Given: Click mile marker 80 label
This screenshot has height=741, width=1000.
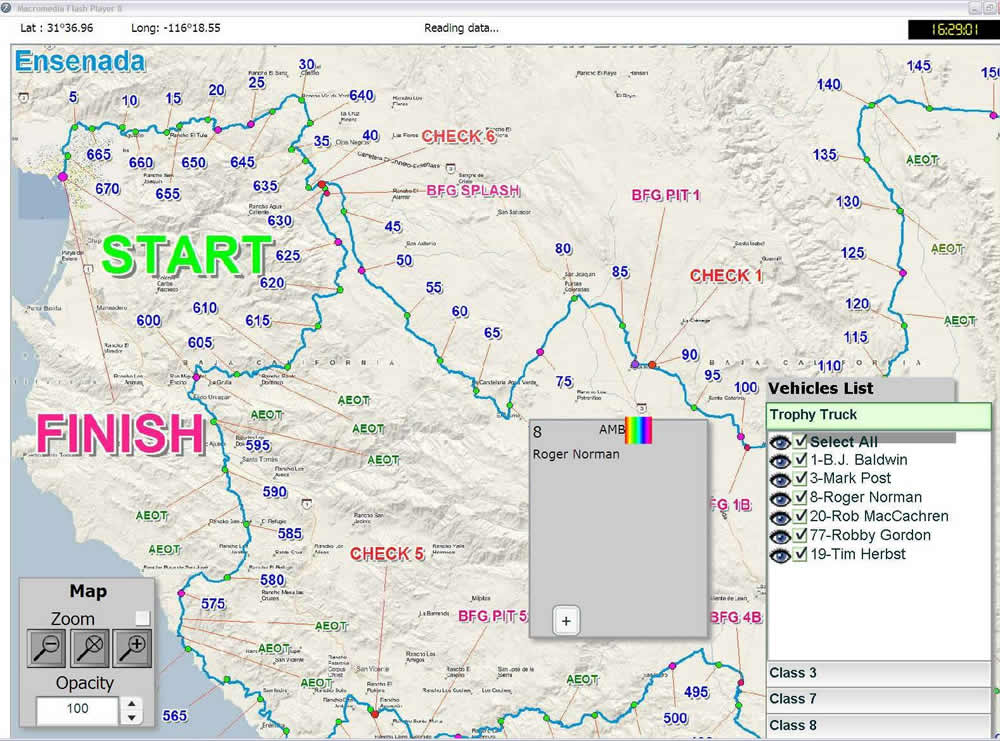Looking at the screenshot, I should 563,249.
